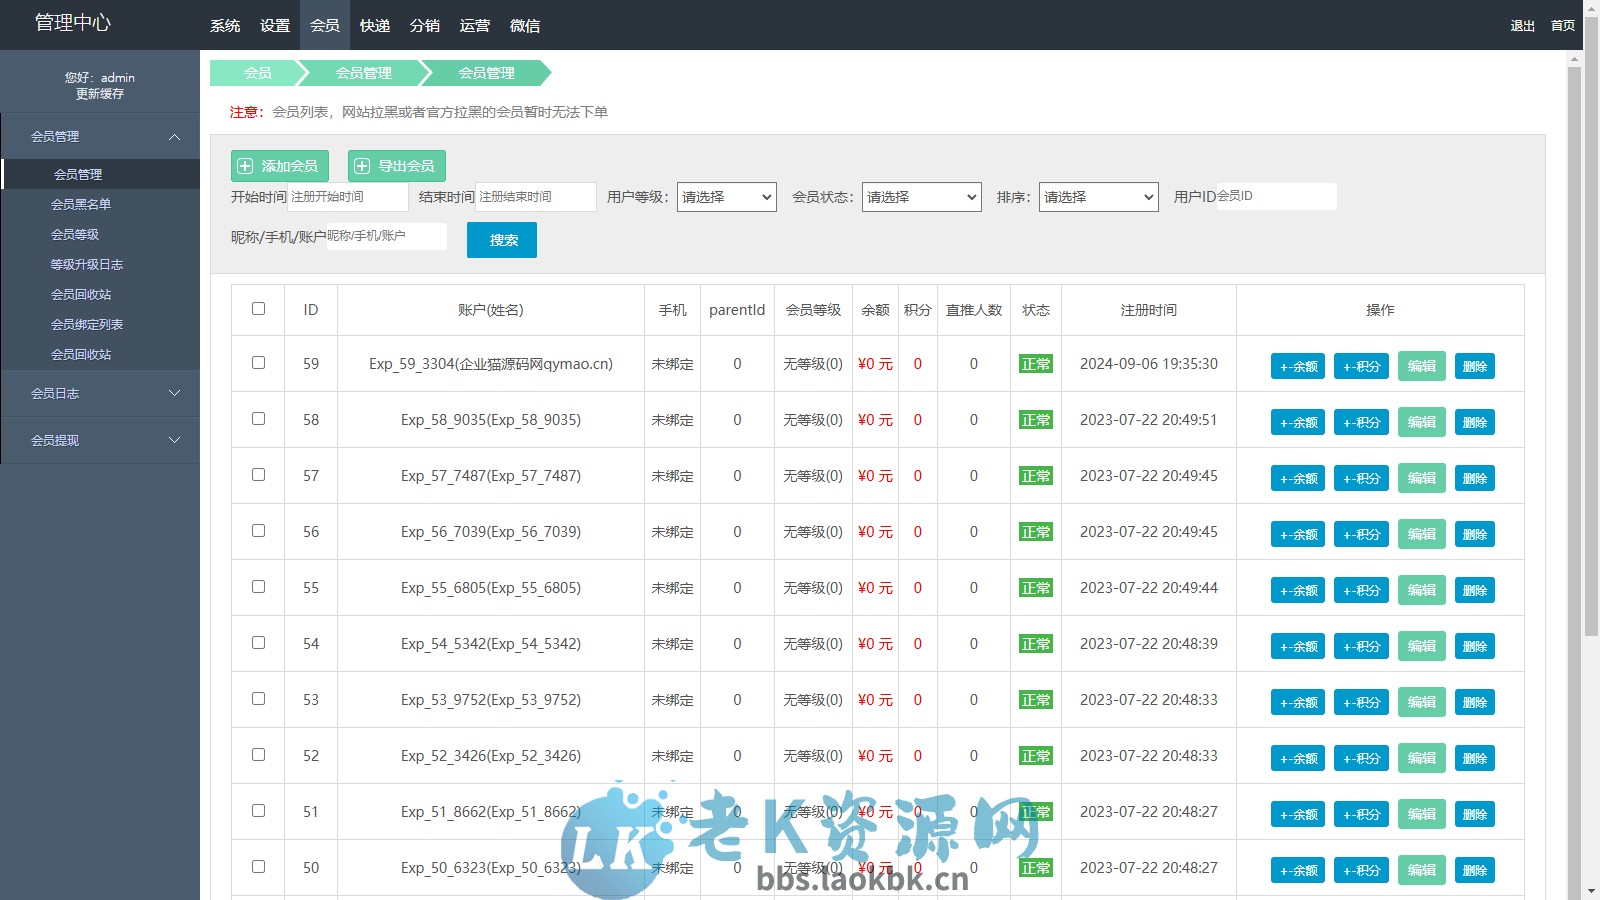
Task: Click 删除 delete action for member ID 56
Action: (x=1476, y=534)
